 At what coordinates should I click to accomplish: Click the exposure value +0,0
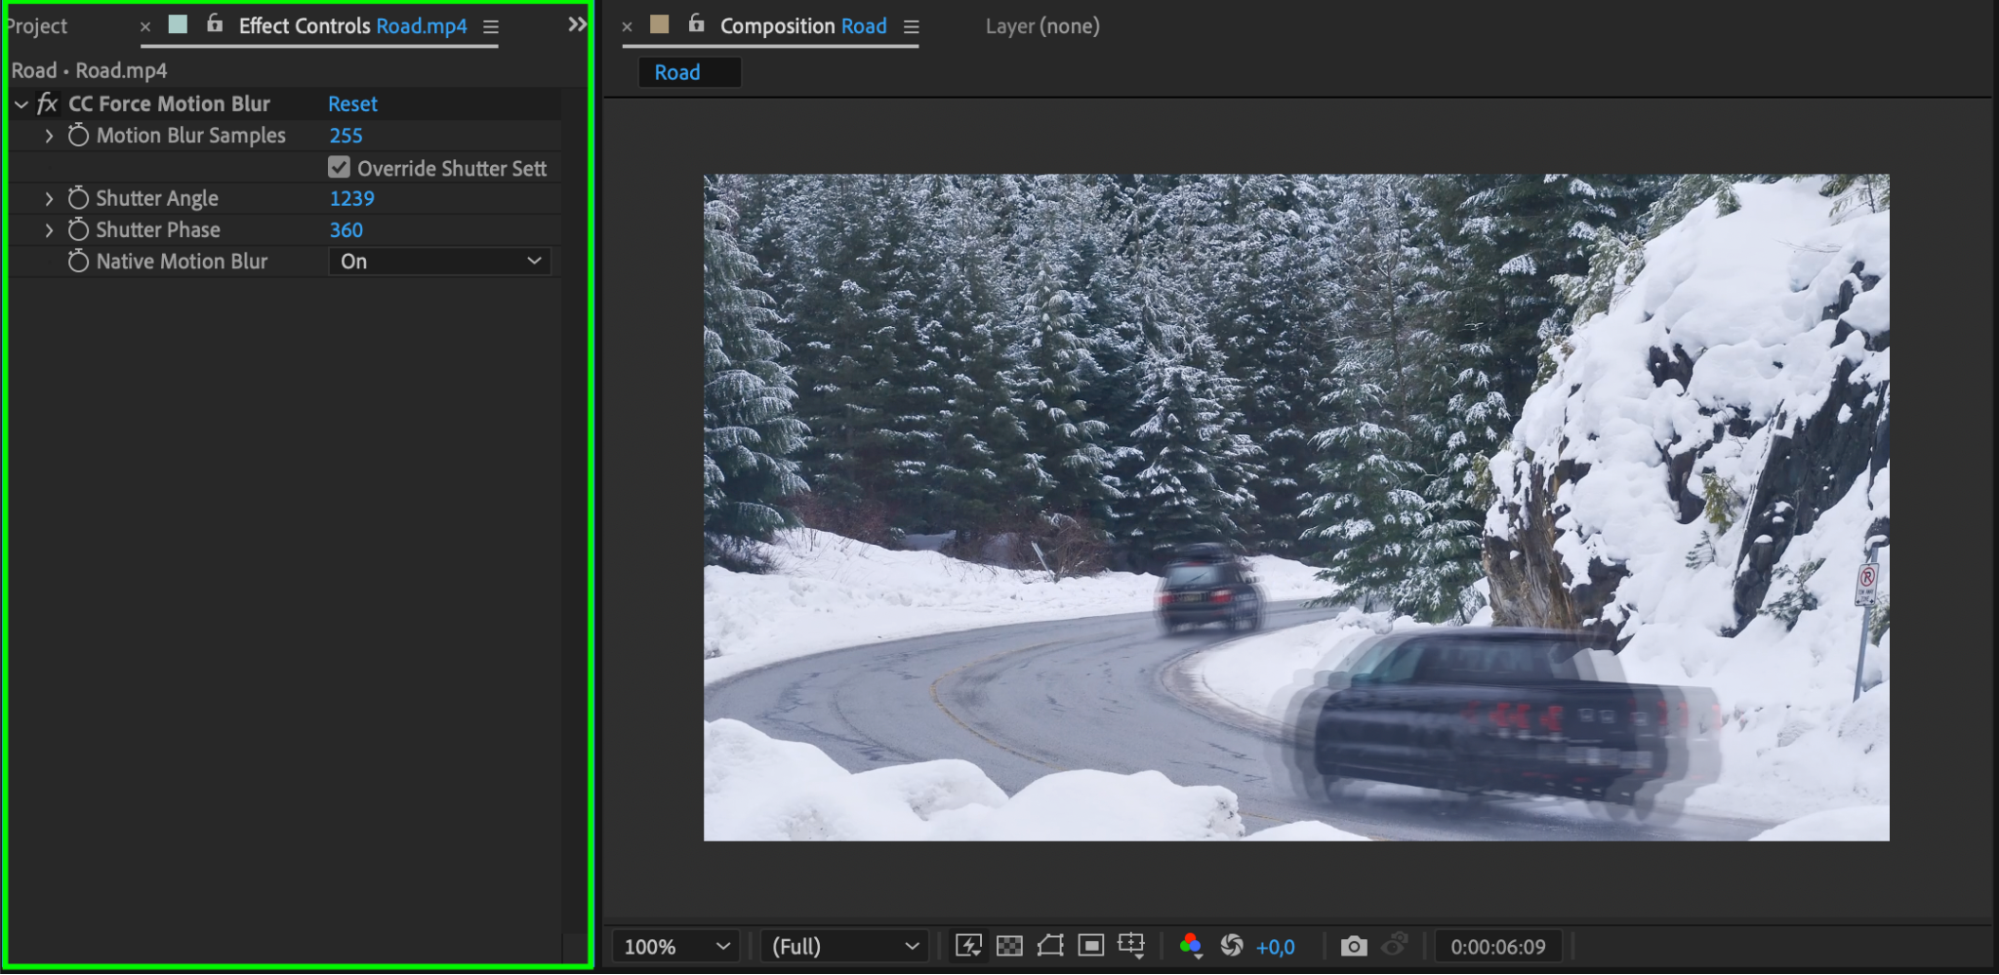[x=1276, y=947]
